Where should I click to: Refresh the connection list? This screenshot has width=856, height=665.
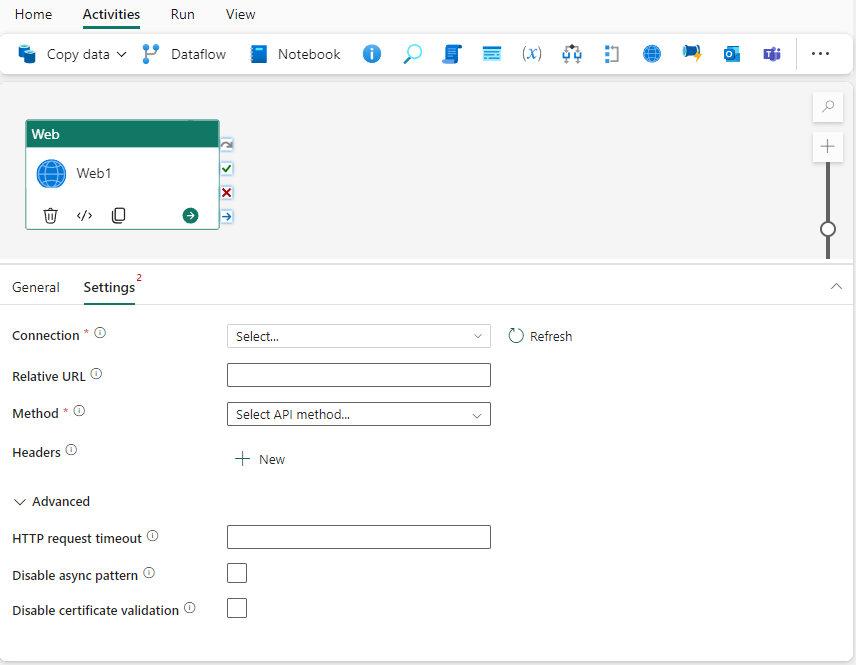[x=540, y=336]
